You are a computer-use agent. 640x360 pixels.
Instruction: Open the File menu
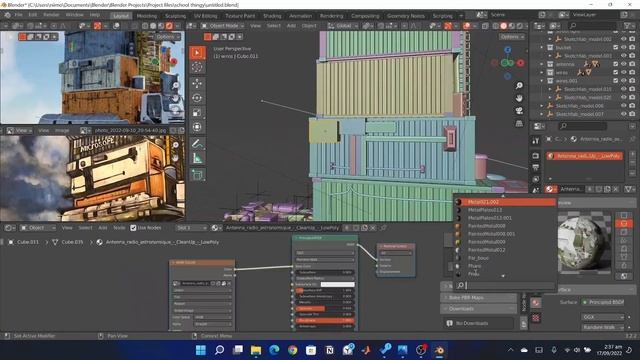(x=18, y=15)
